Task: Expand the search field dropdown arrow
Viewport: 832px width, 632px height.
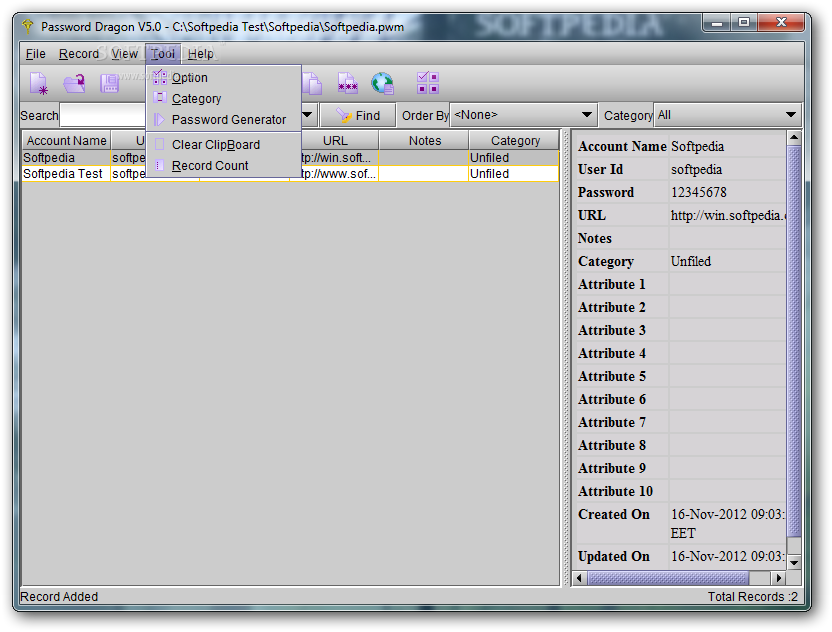Action: [x=307, y=115]
